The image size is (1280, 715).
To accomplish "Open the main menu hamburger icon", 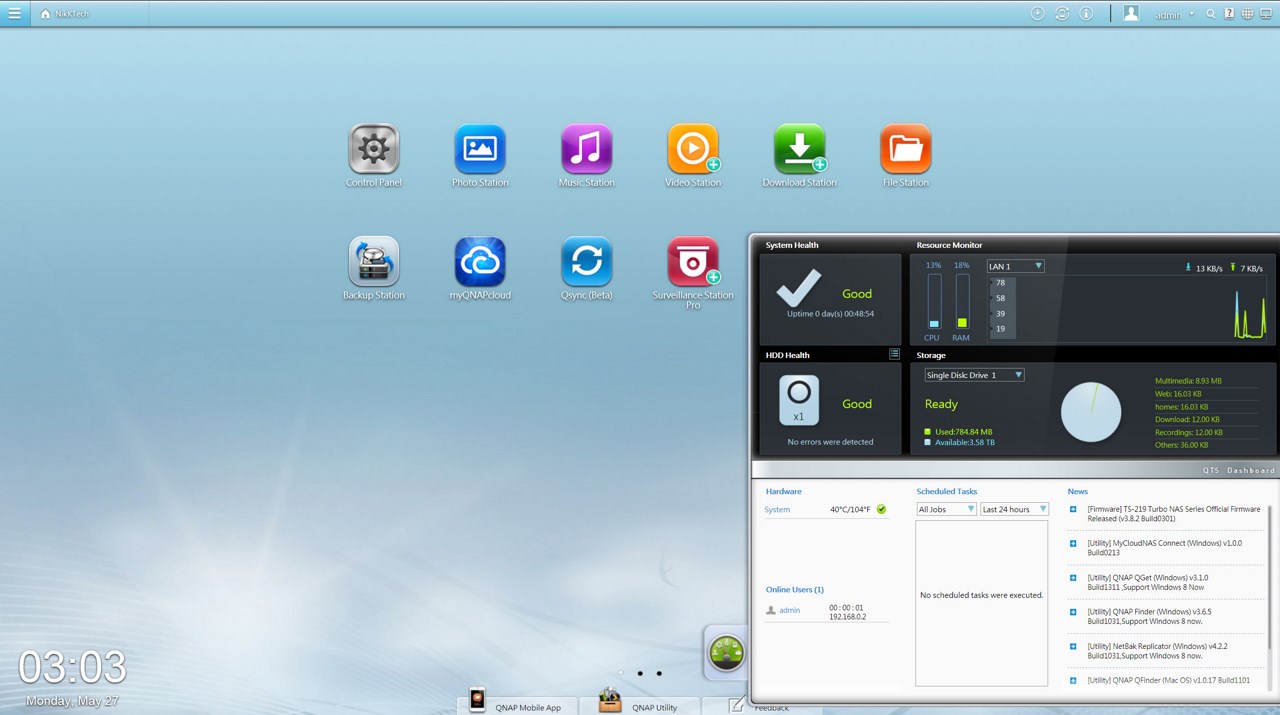I will 14,14.
